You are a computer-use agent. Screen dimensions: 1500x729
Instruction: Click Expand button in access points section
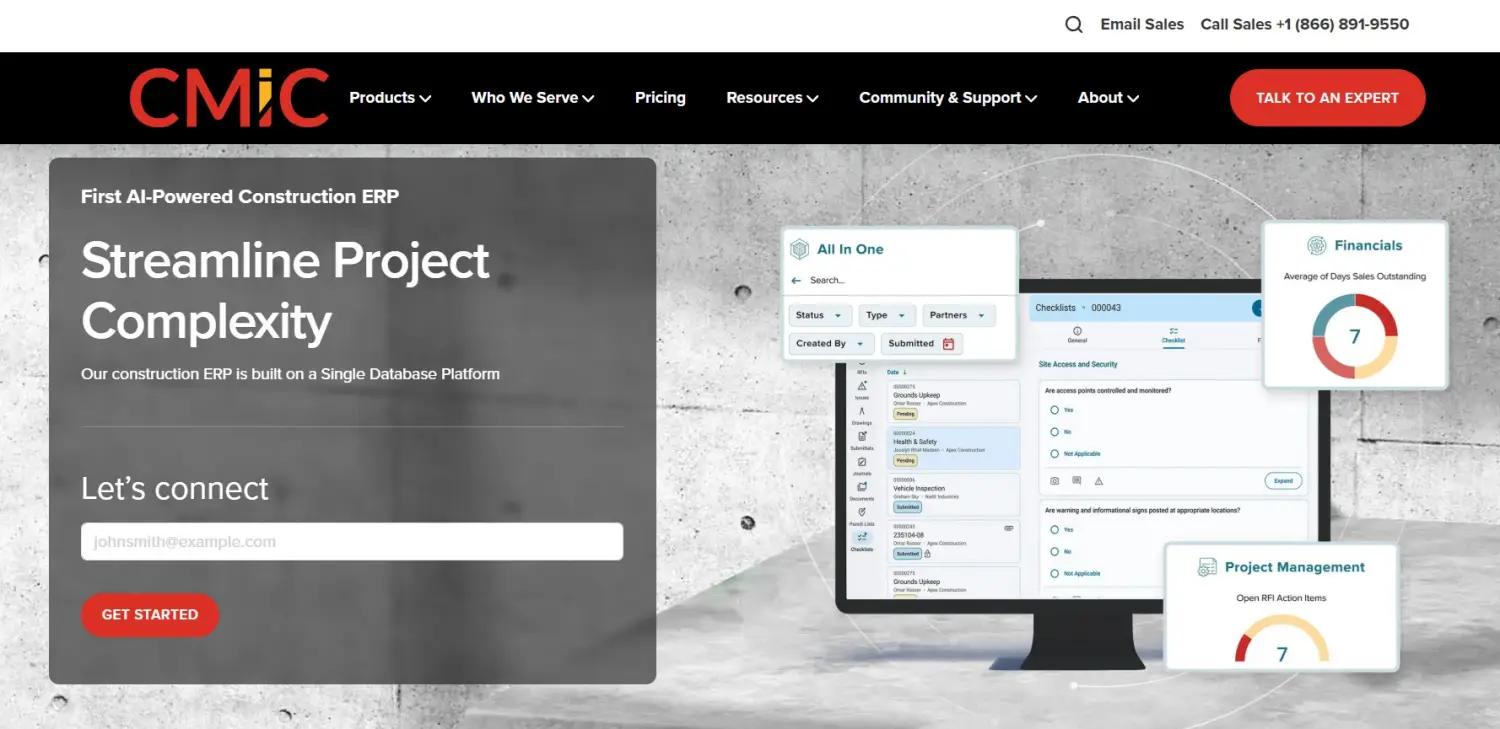(x=1283, y=481)
